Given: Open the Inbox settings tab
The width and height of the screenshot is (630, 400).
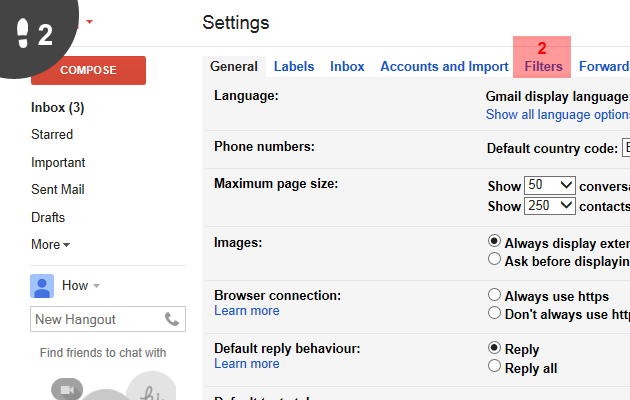Looking at the screenshot, I should coord(347,66).
